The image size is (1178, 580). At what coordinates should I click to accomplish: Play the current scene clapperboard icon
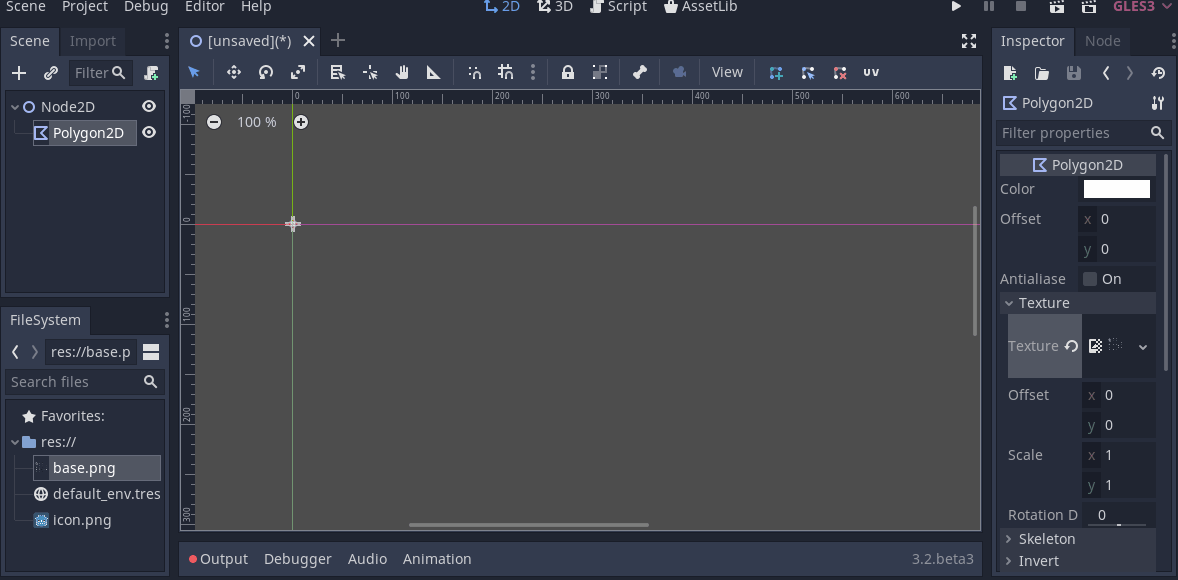click(x=1056, y=7)
